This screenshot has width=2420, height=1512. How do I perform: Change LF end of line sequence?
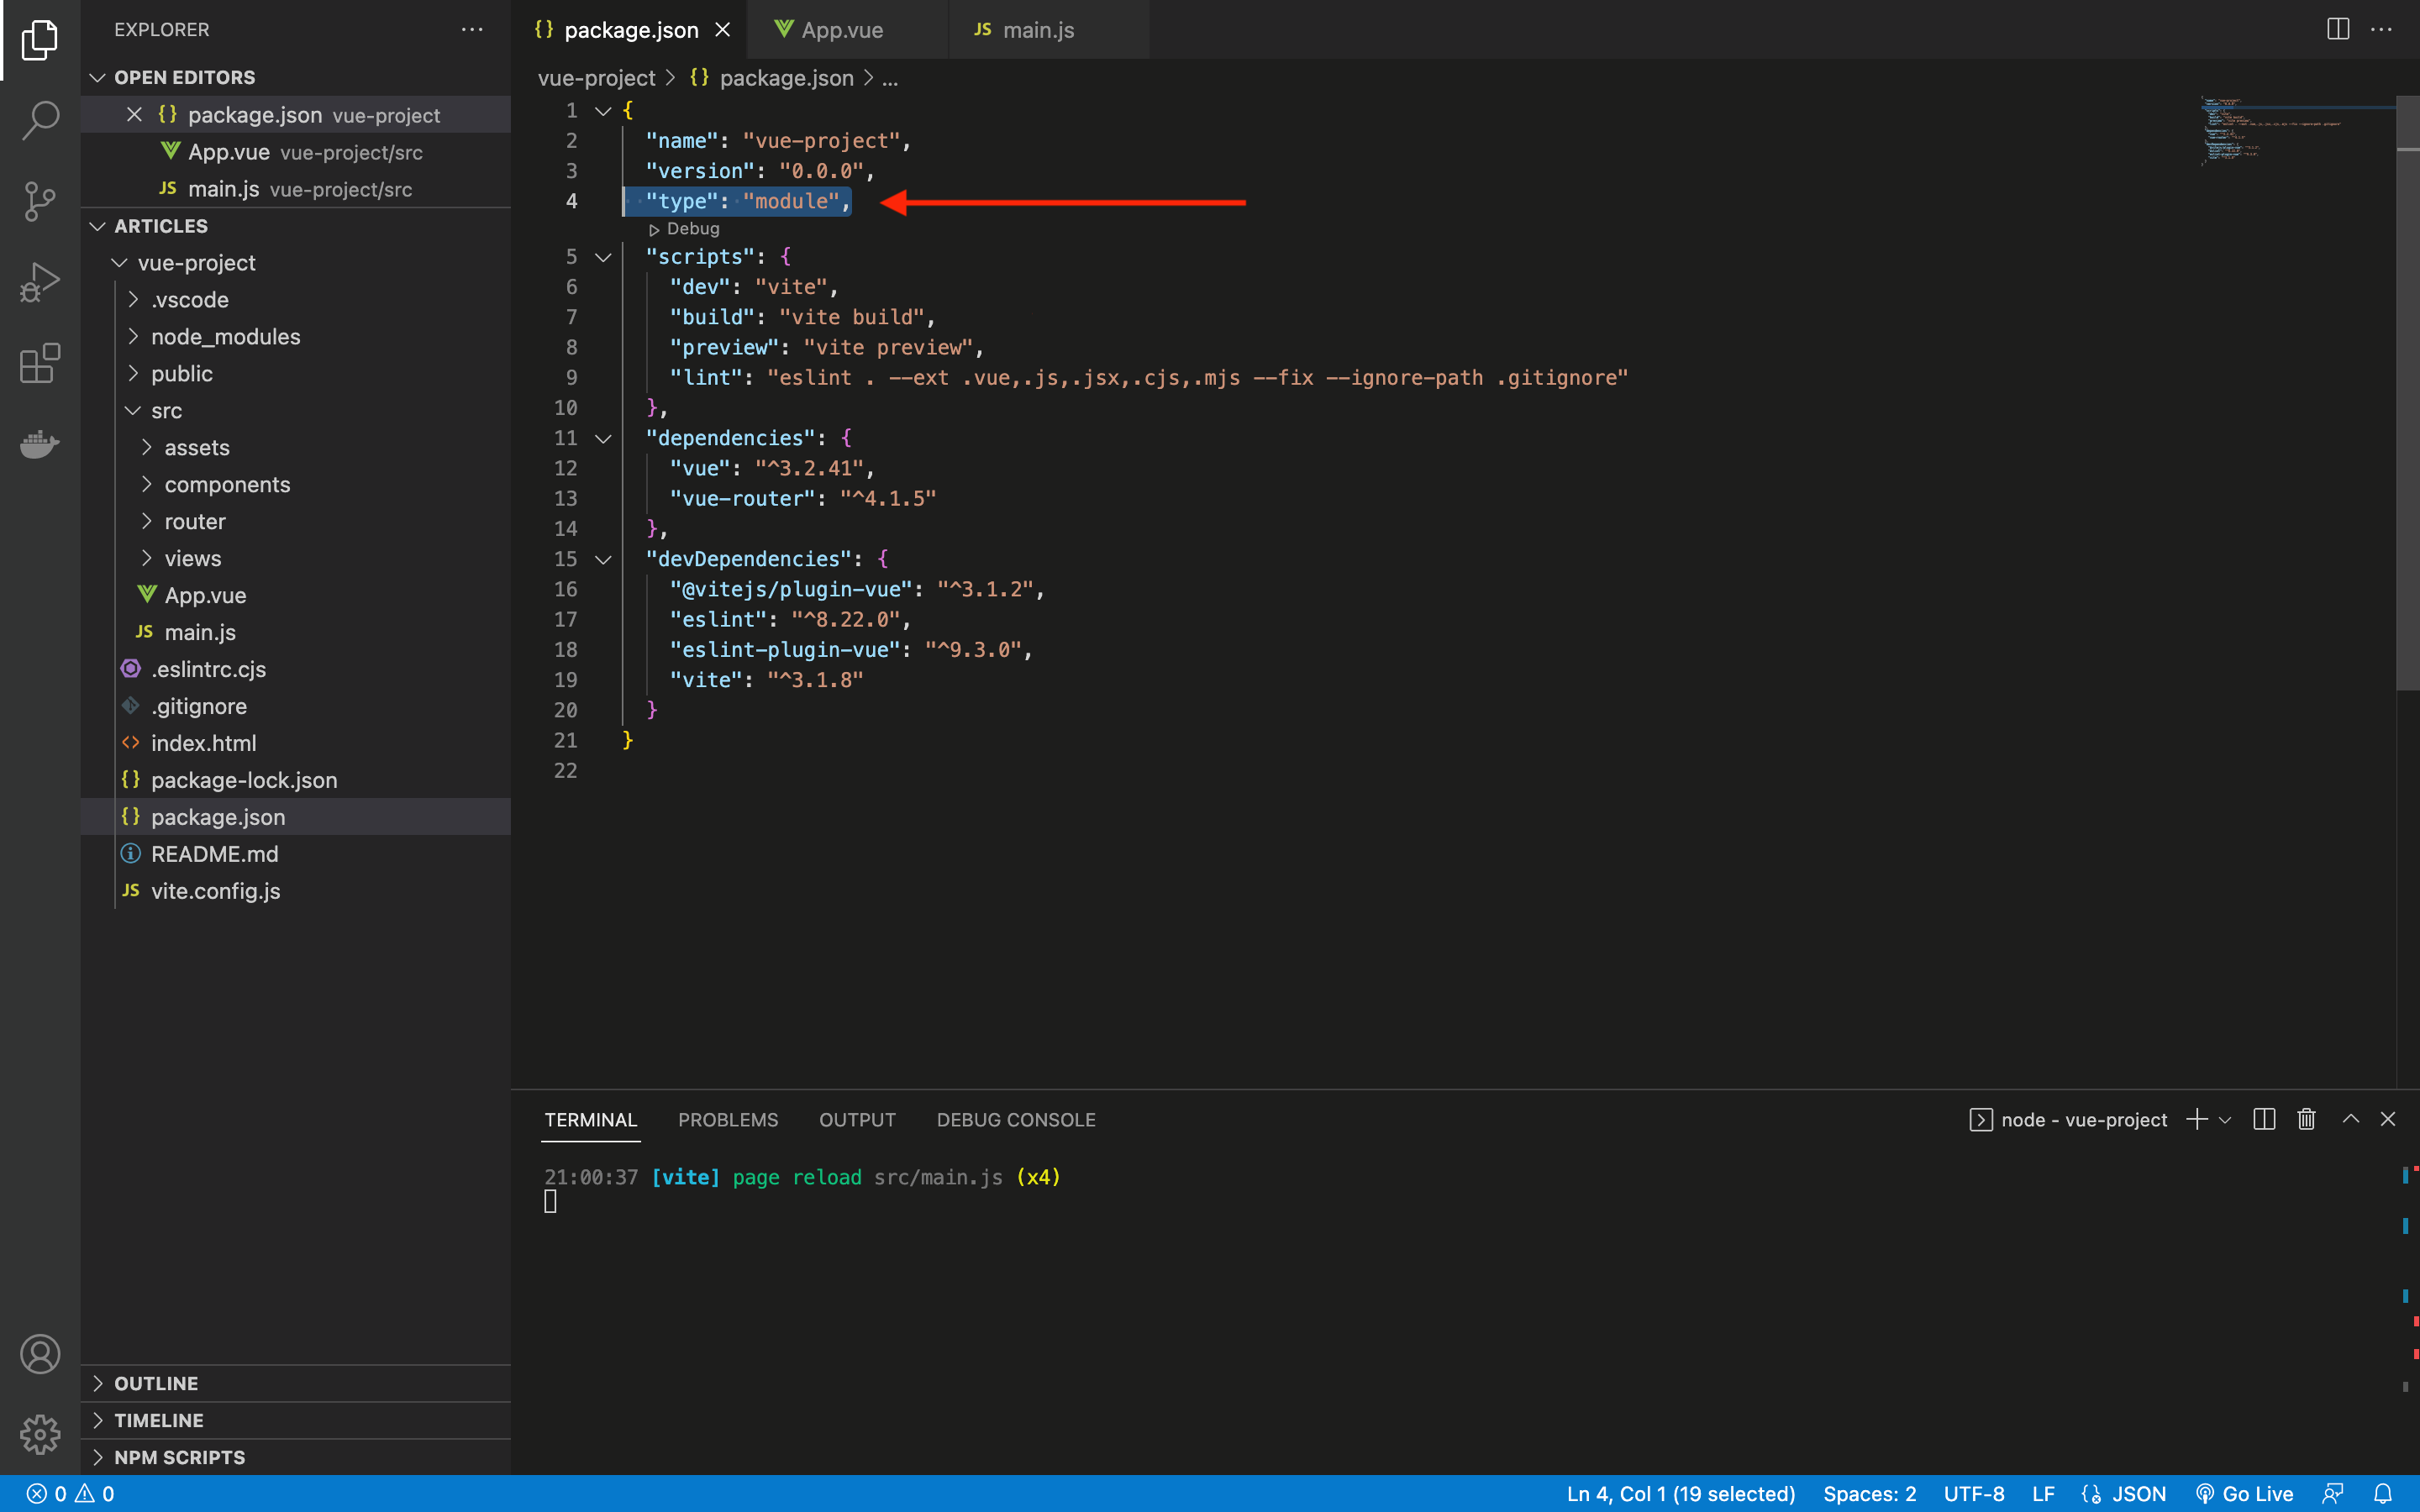tap(2043, 1494)
